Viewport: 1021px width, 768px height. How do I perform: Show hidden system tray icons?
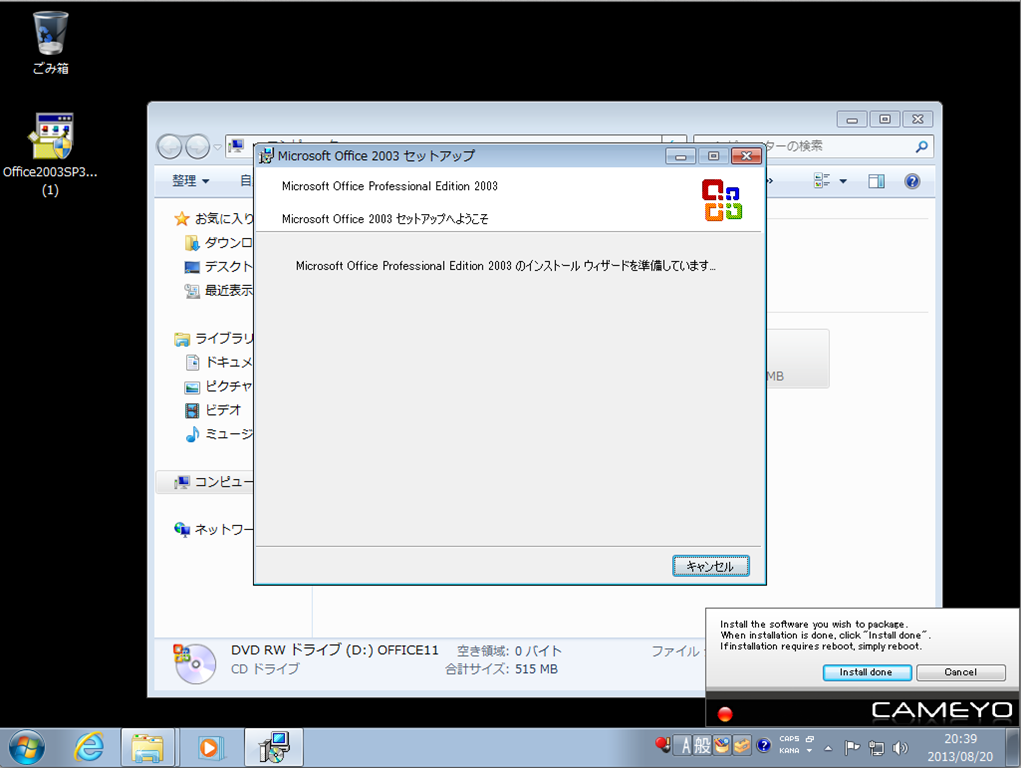coord(828,748)
